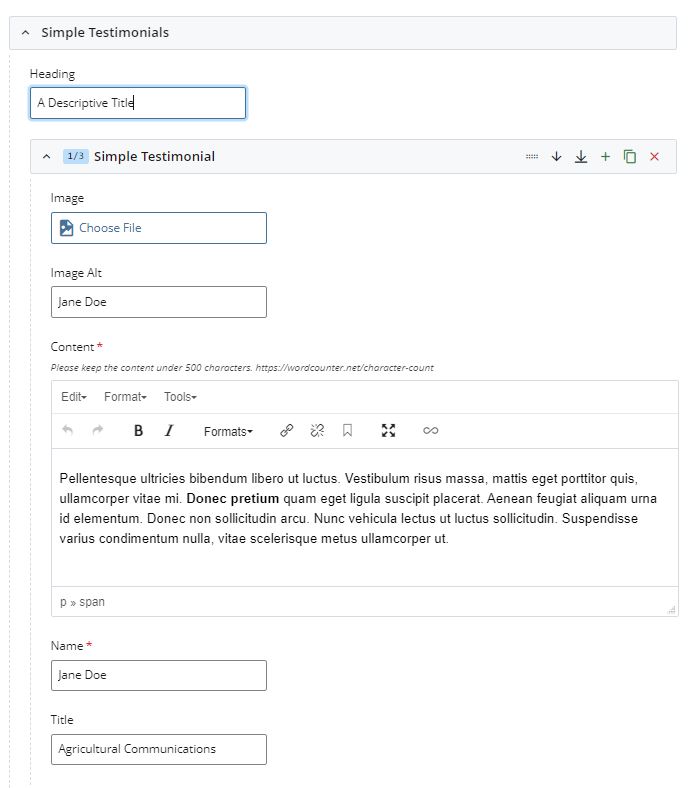Move the testimonial to the bottom
This screenshot has width=697, height=788.
click(x=581, y=157)
